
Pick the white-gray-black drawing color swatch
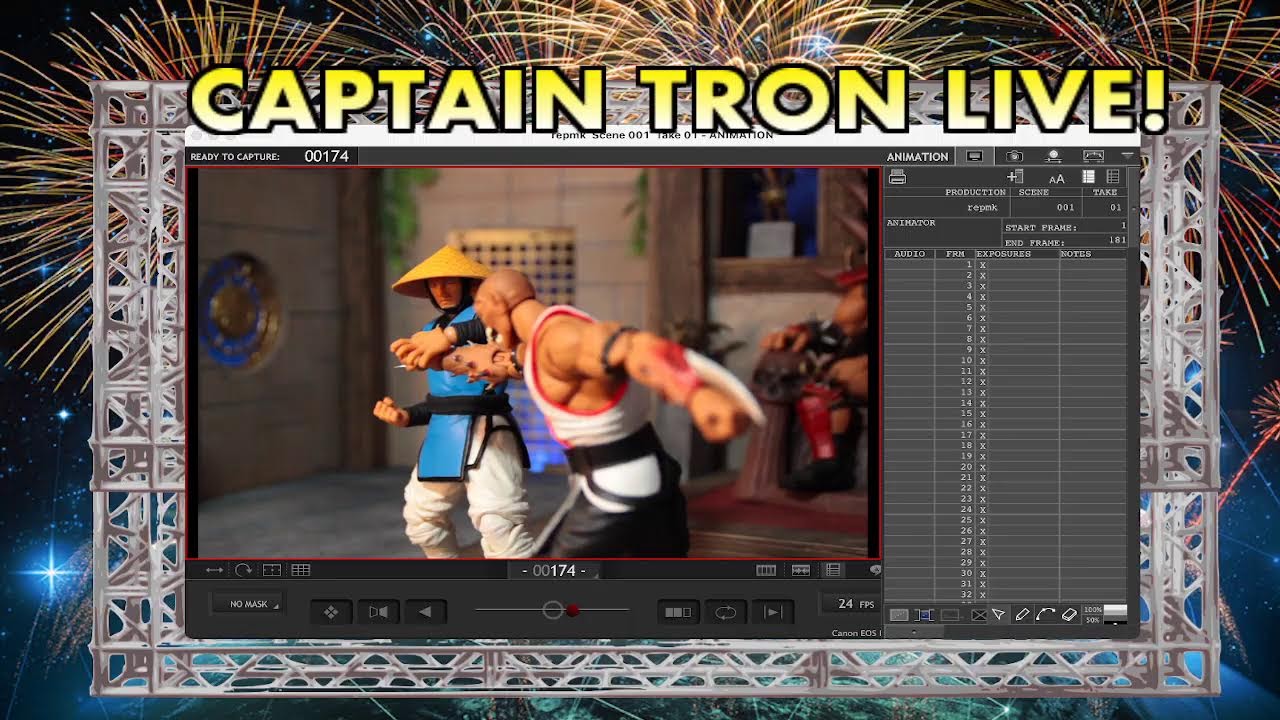(1115, 614)
